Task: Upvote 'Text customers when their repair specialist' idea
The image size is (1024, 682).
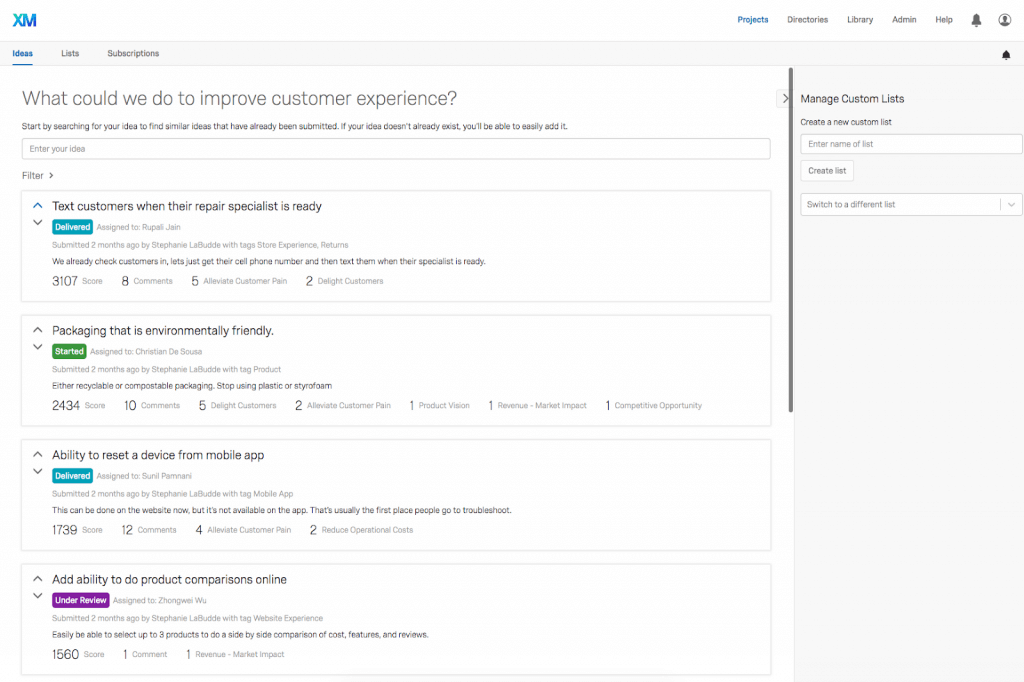Action: pos(38,205)
